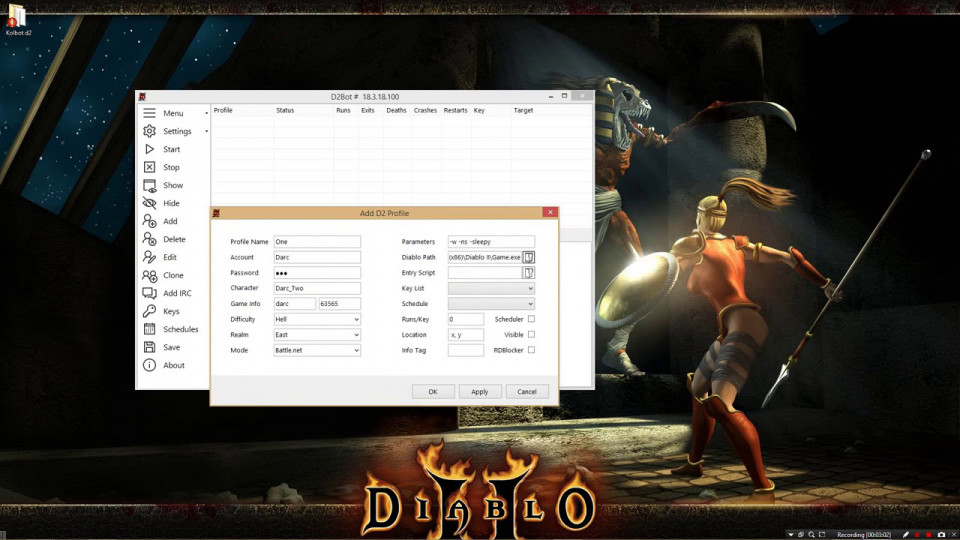The height and width of the screenshot is (540, 960).
Task: Enable the Scheduler checkbox
Action: pyautogui.click(x=531, y=319)
